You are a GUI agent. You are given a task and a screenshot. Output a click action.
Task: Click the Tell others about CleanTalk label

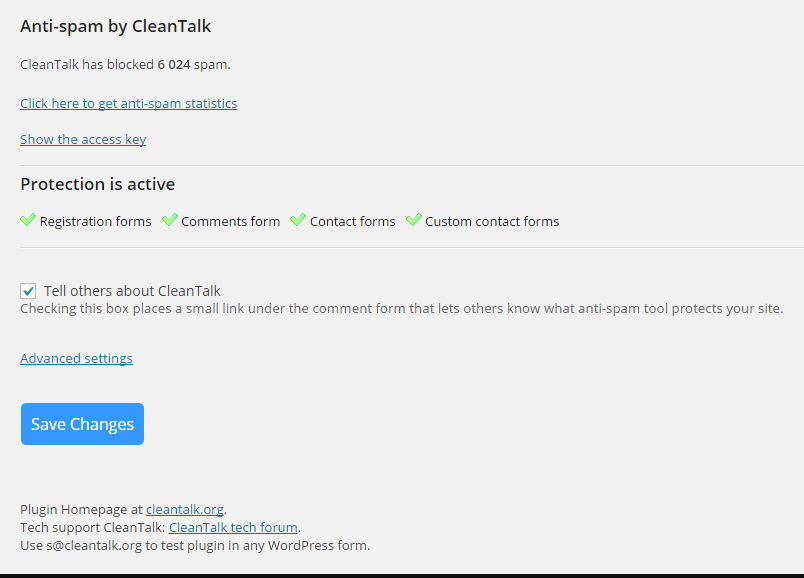point(132,291)
